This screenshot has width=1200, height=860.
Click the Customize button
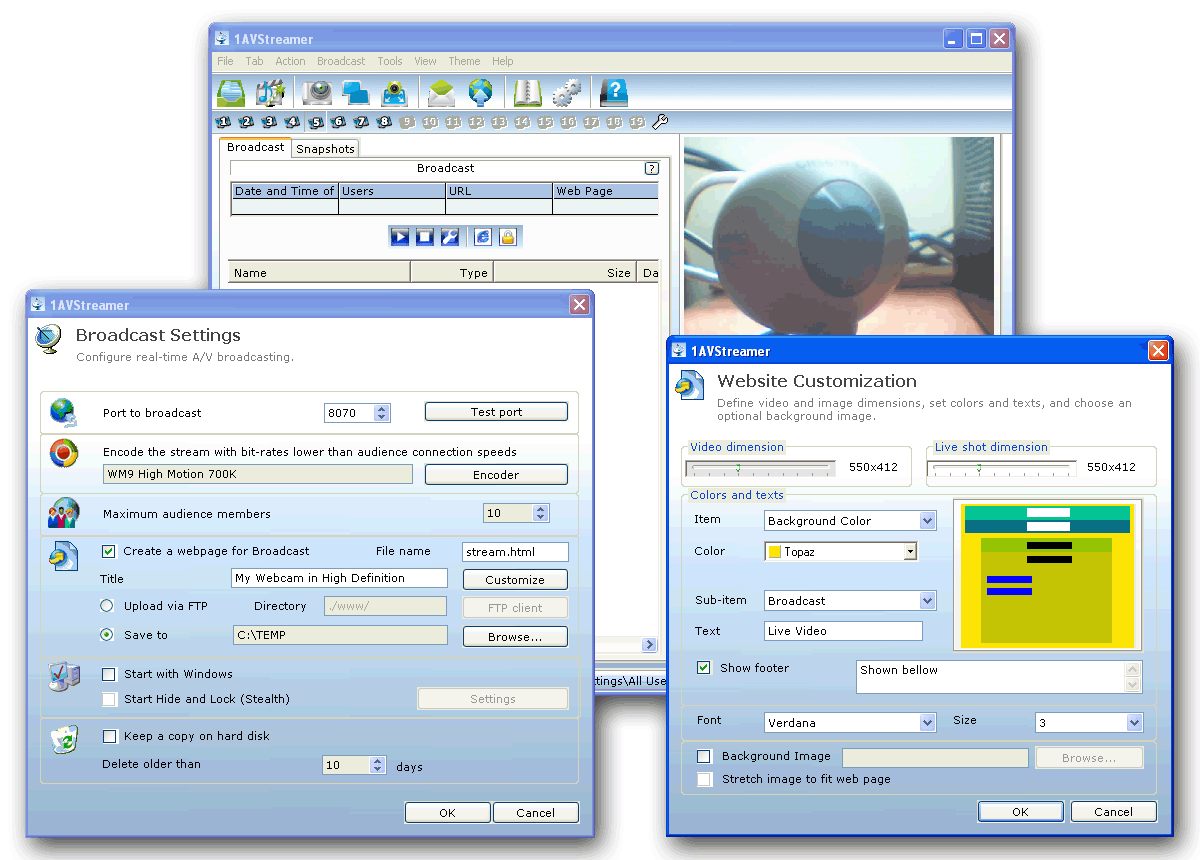click(515, 580)
